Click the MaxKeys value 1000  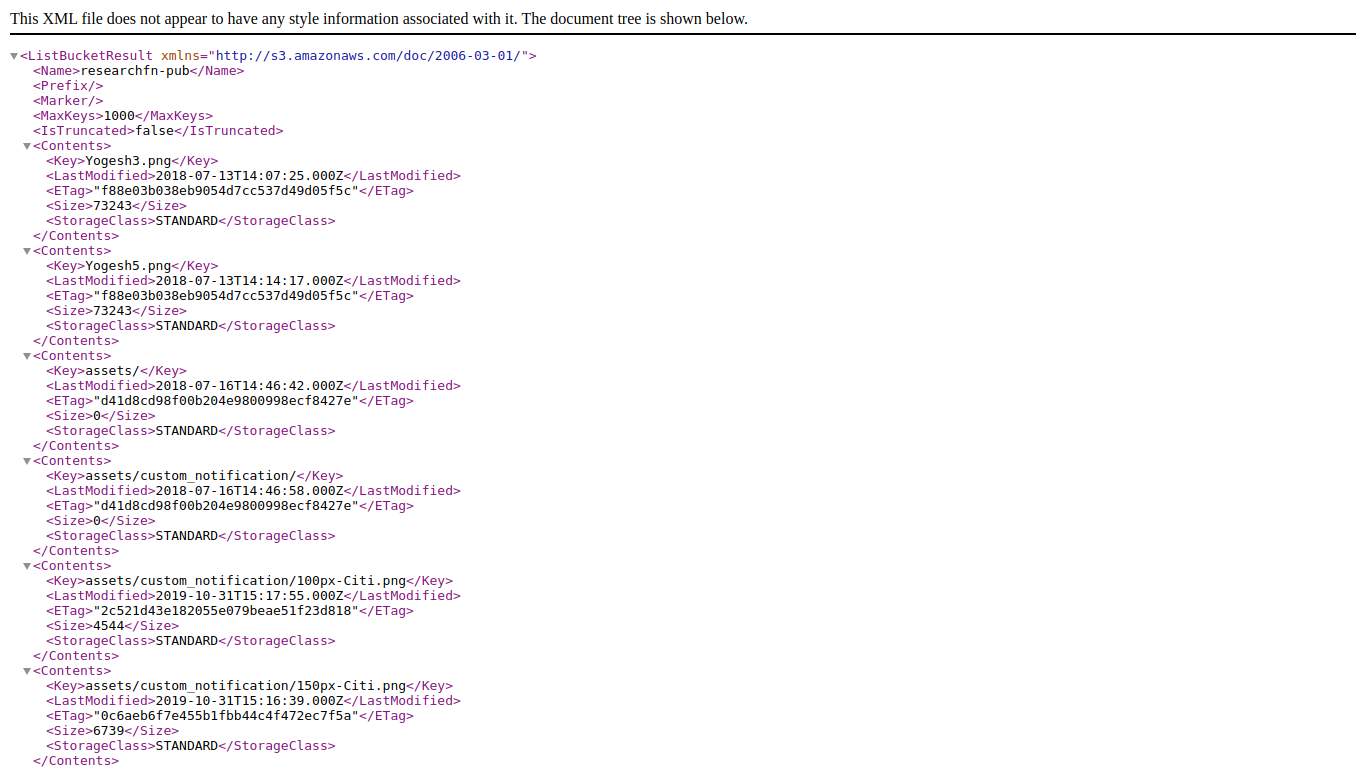coord(119,116)
